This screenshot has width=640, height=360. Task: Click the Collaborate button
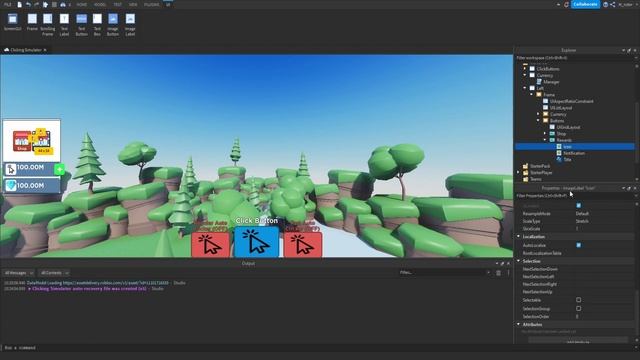(x=585, y=4)
